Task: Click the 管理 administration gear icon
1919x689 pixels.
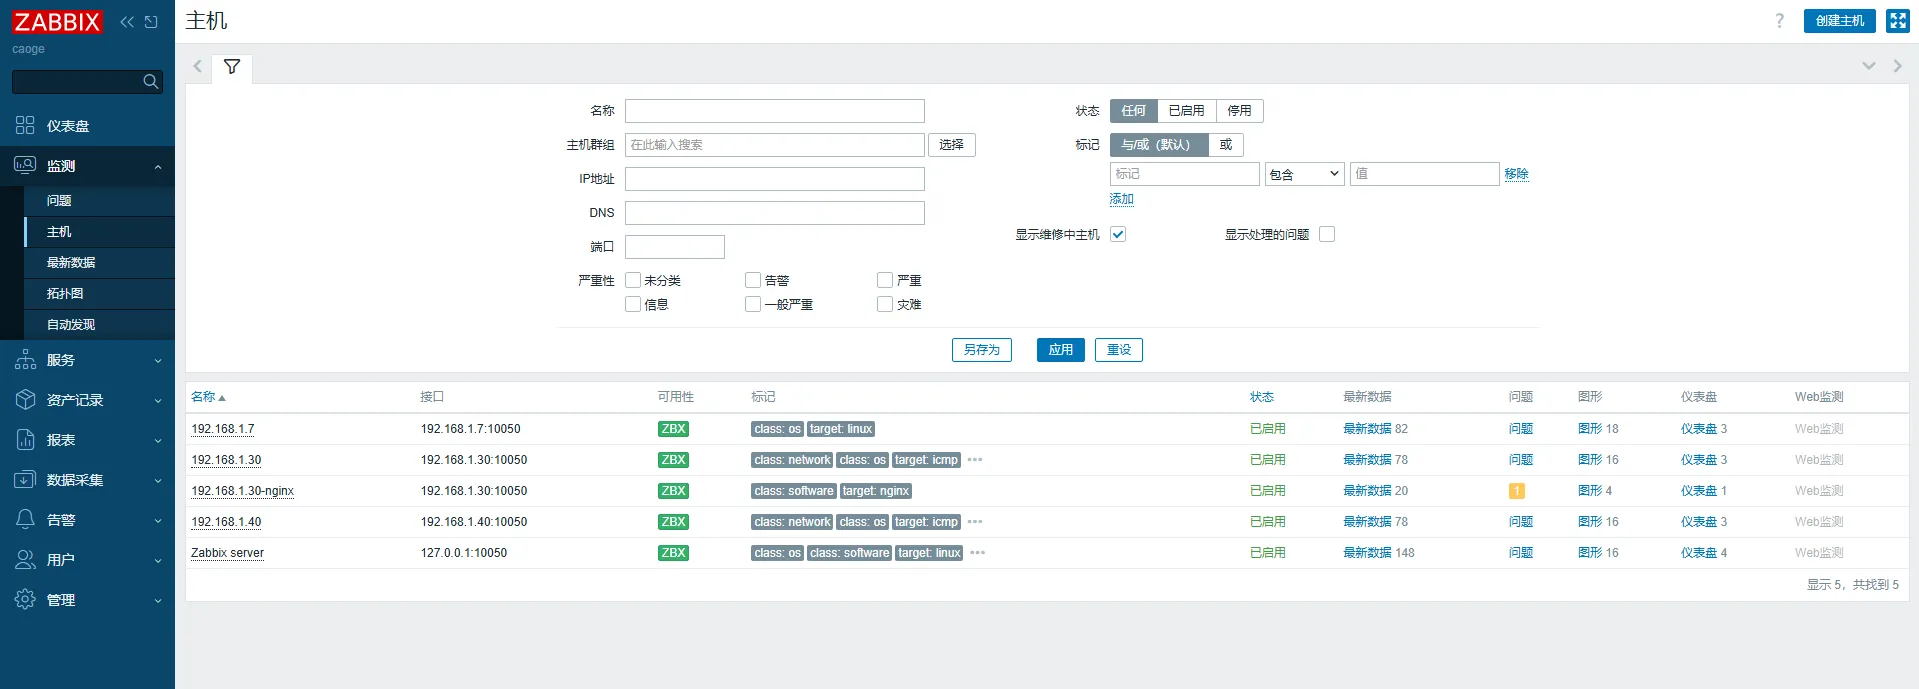Action: 25,600
